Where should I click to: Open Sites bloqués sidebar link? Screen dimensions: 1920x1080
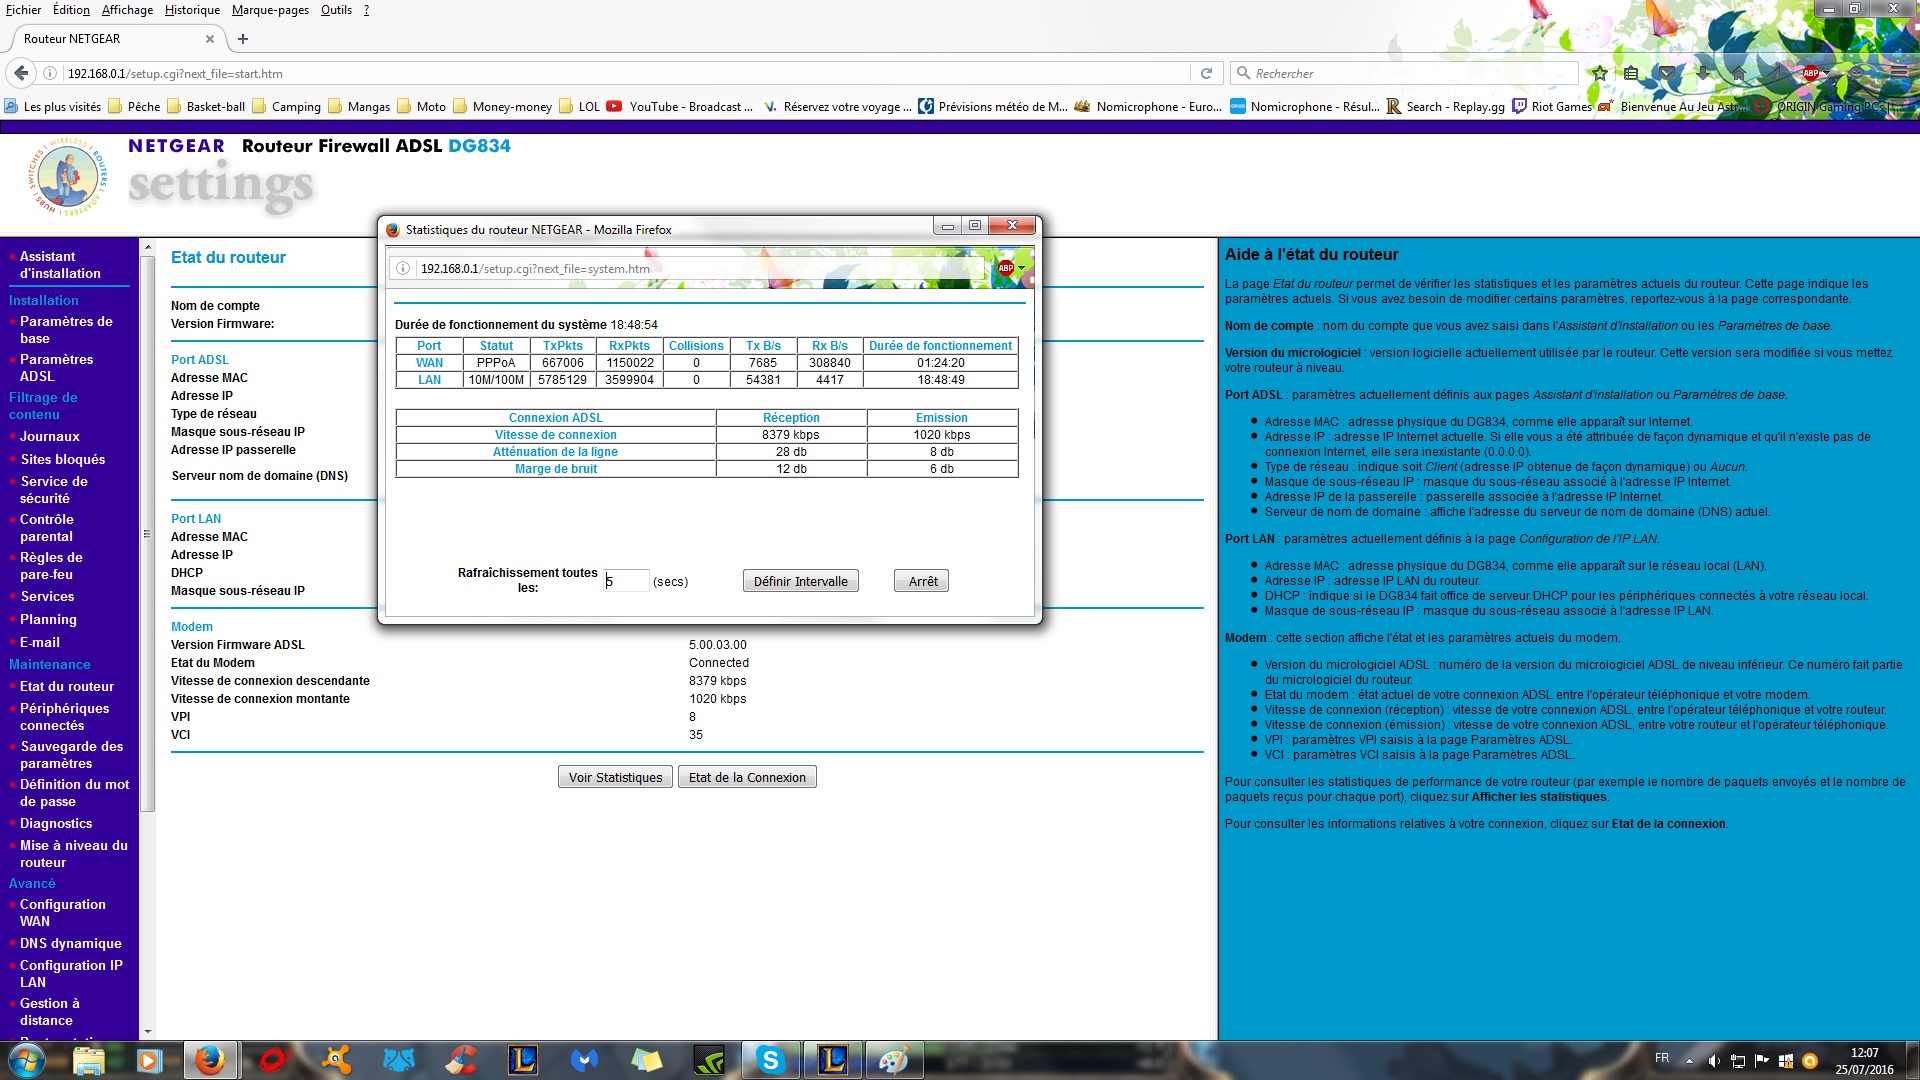tap(63, 459)
